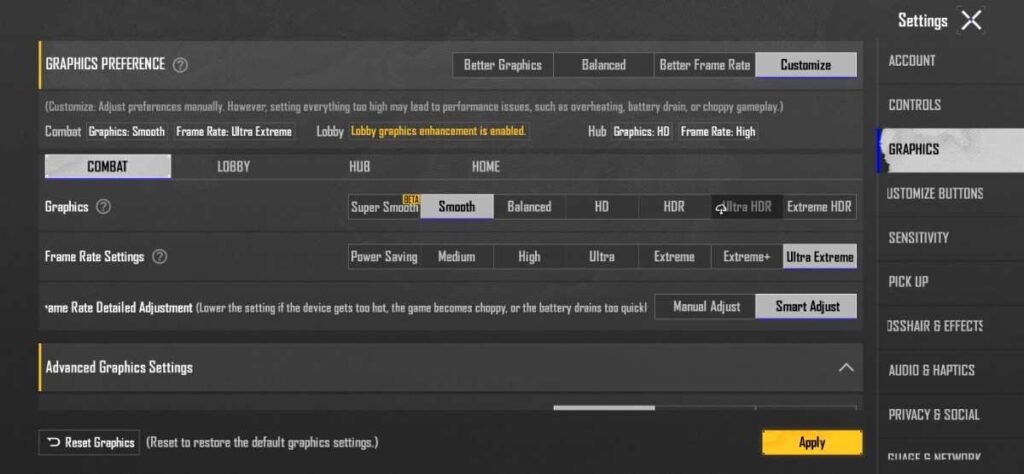Image resolution: width=1024 pixels, height=474 pixels.
Task: Open the PICK UP settings category
Action: (951, 282)
